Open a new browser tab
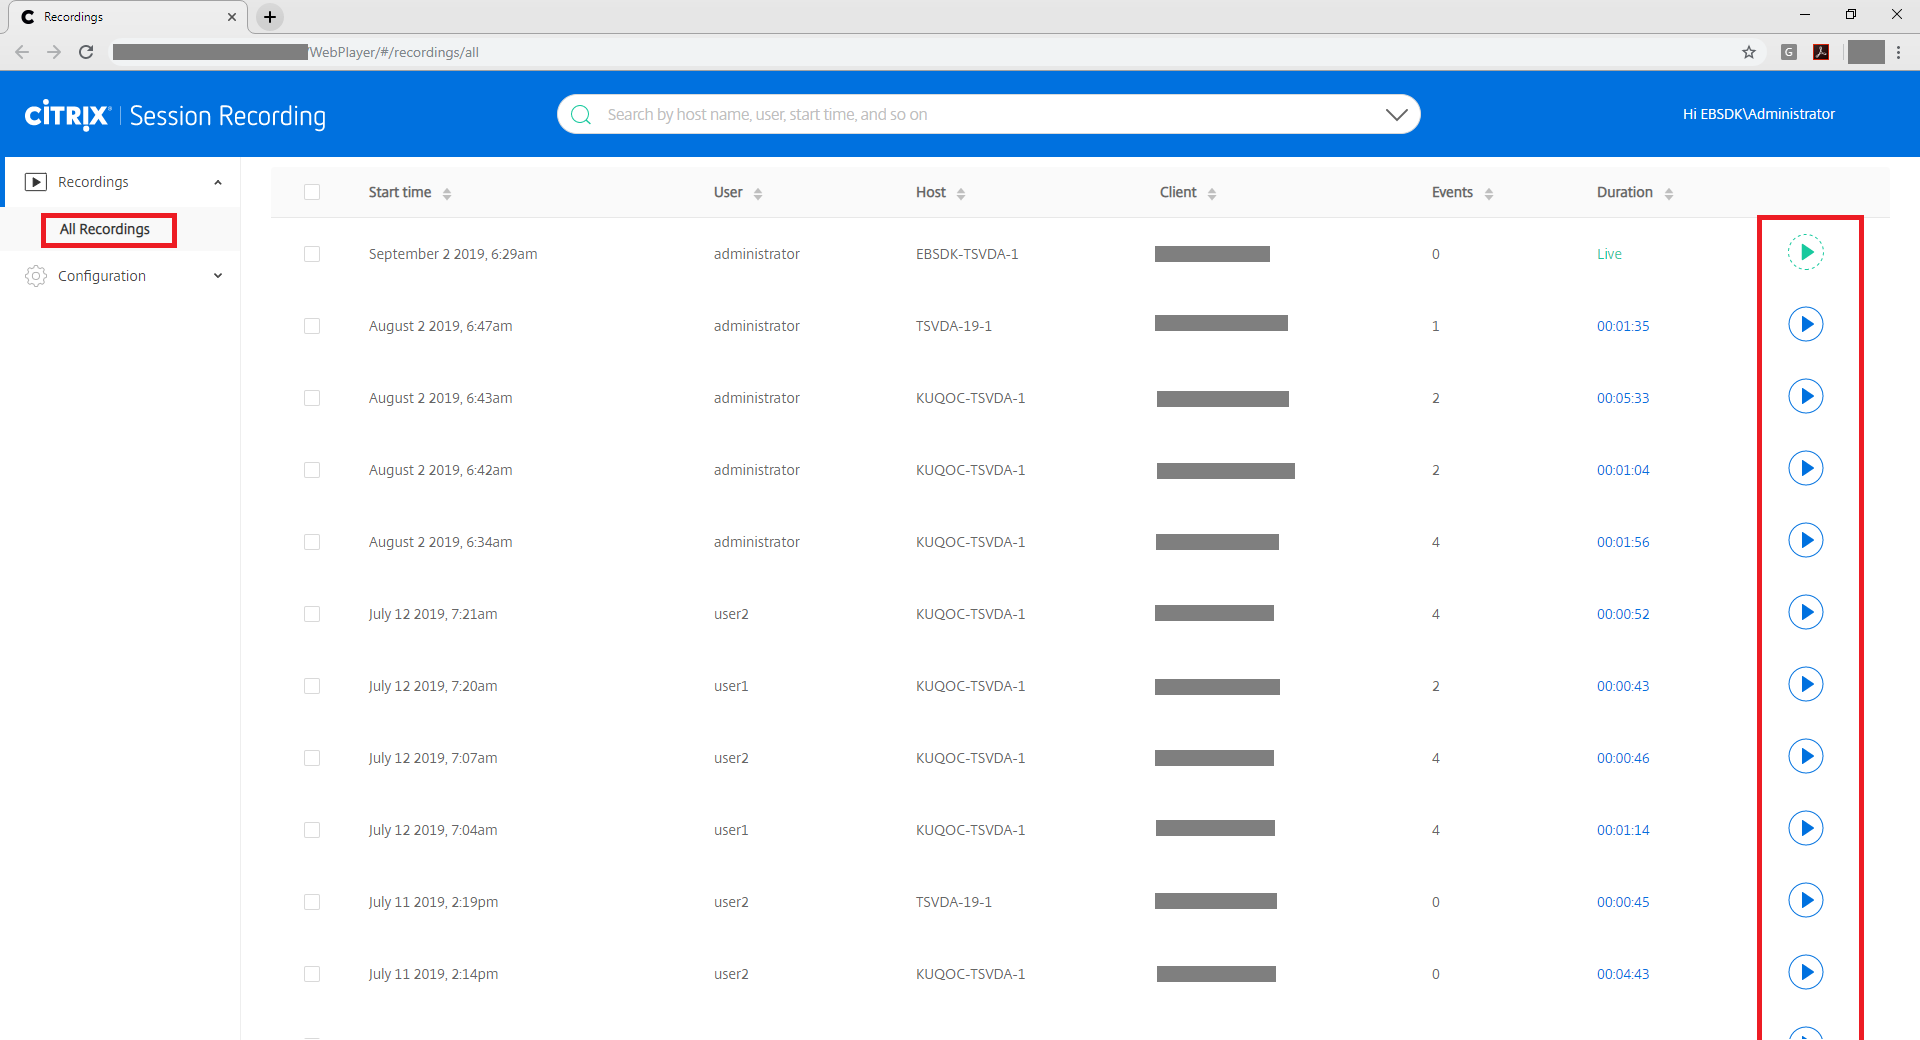The image size is (1920, 1040). tap(270, 17)
